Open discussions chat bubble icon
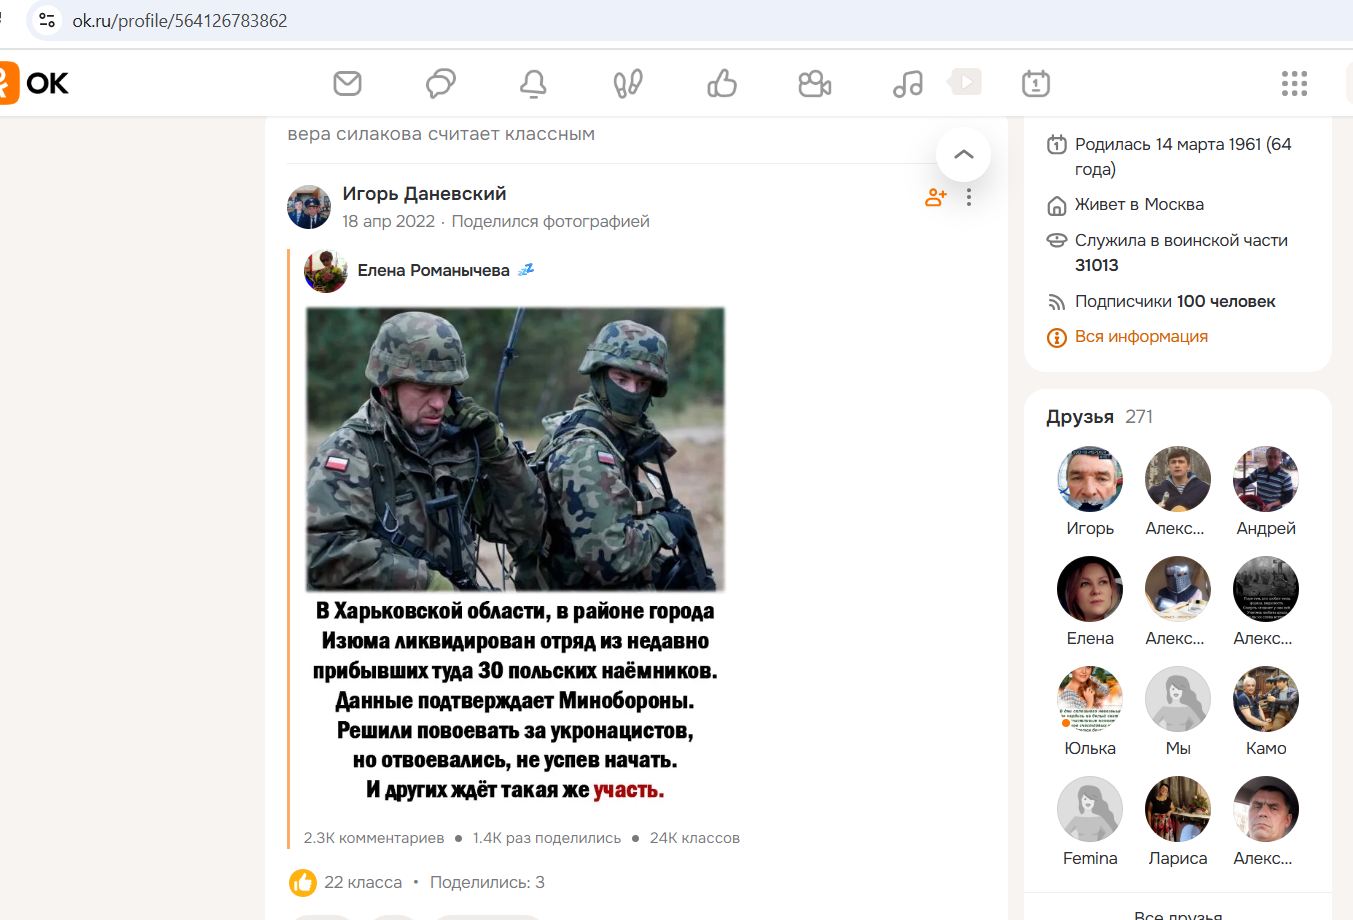Screen dimensions: 1353x920 [440, 83]
